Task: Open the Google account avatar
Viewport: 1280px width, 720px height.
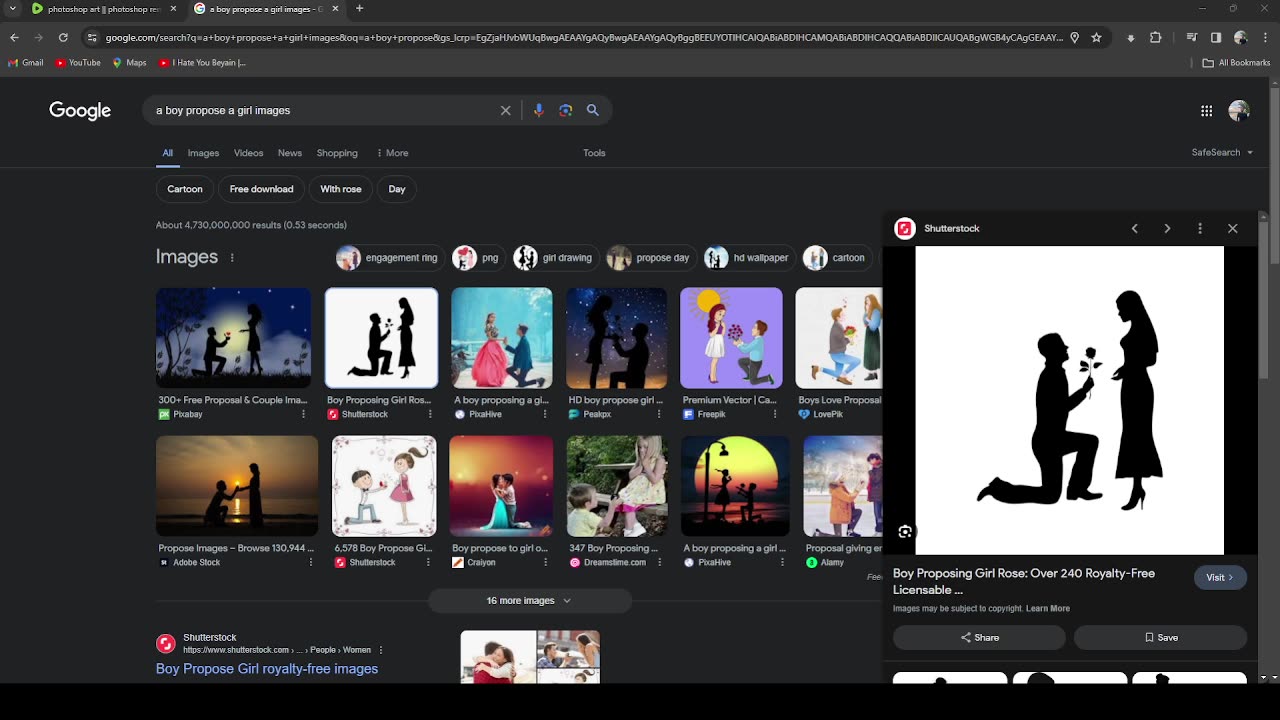Action: 1239,111
